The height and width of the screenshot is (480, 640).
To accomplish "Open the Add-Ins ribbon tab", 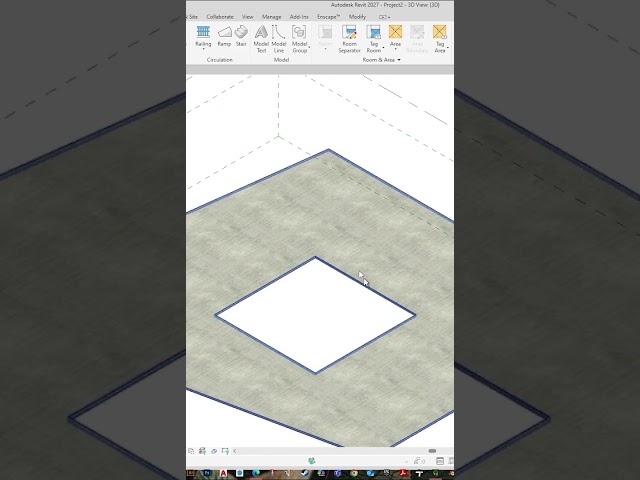I will (x=299, y=17).
